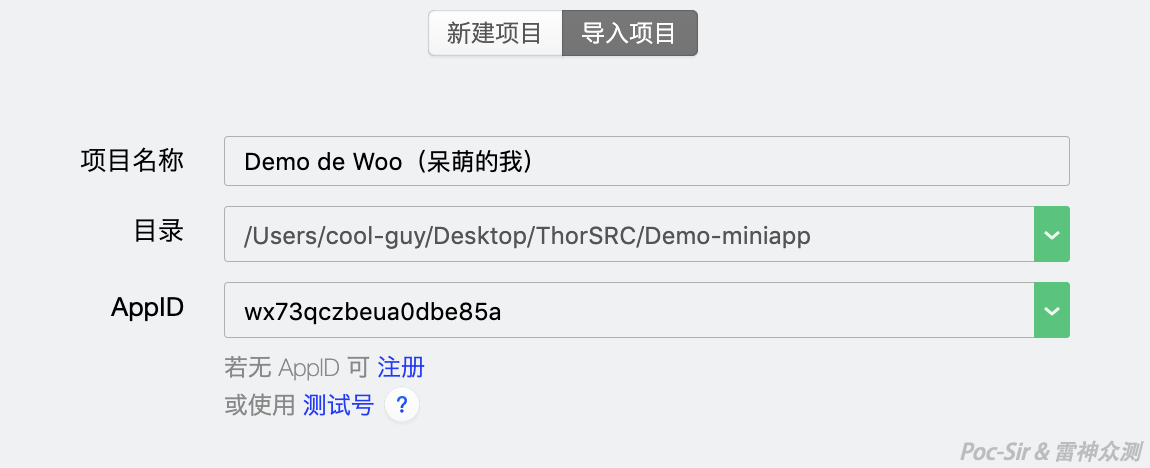Click the 或使用 hint text
Image resolution: width=1150 pixels, height=468 pixels.
tap(260, 405)
